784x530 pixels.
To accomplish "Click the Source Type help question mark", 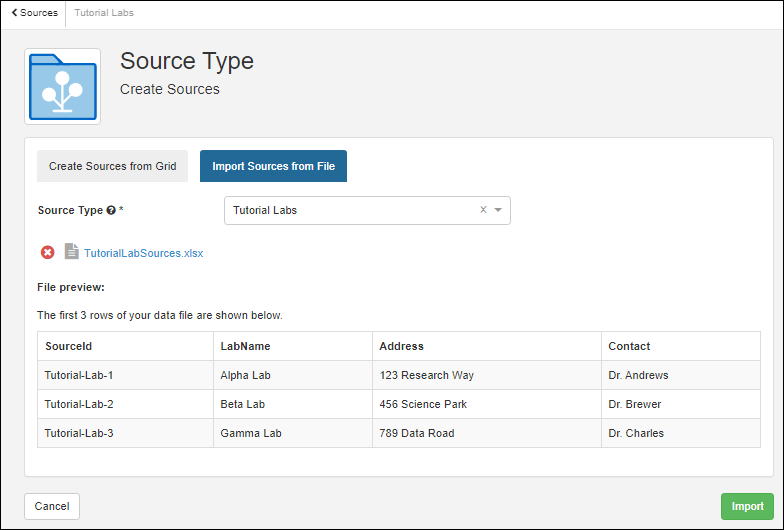I will tap(111, 211).
